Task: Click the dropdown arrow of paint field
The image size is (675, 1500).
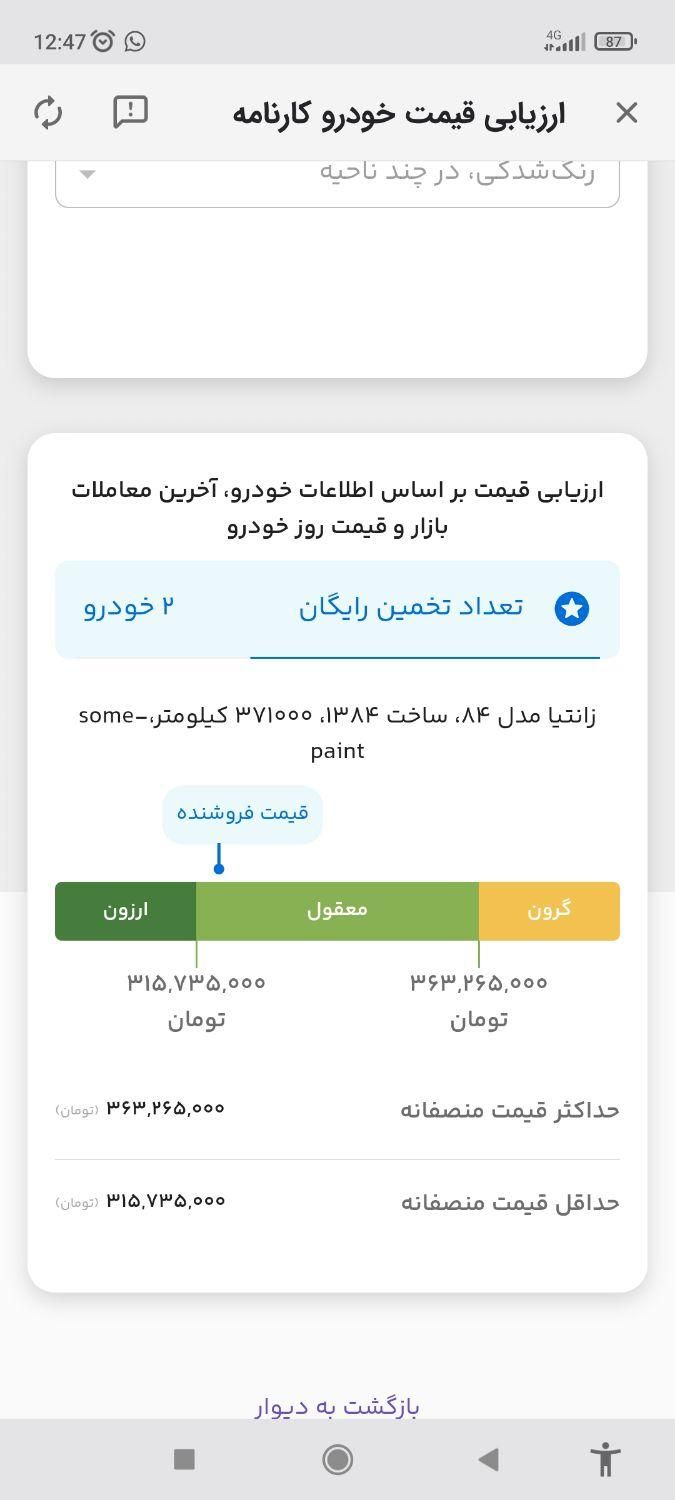Action: click(x=87, y=174)
